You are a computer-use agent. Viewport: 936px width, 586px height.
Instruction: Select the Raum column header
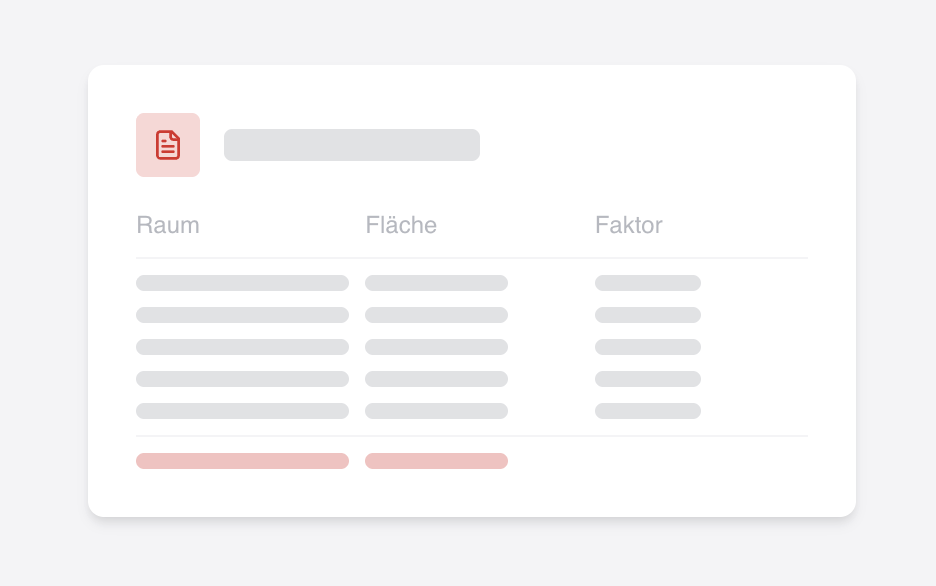coord(168,225)
